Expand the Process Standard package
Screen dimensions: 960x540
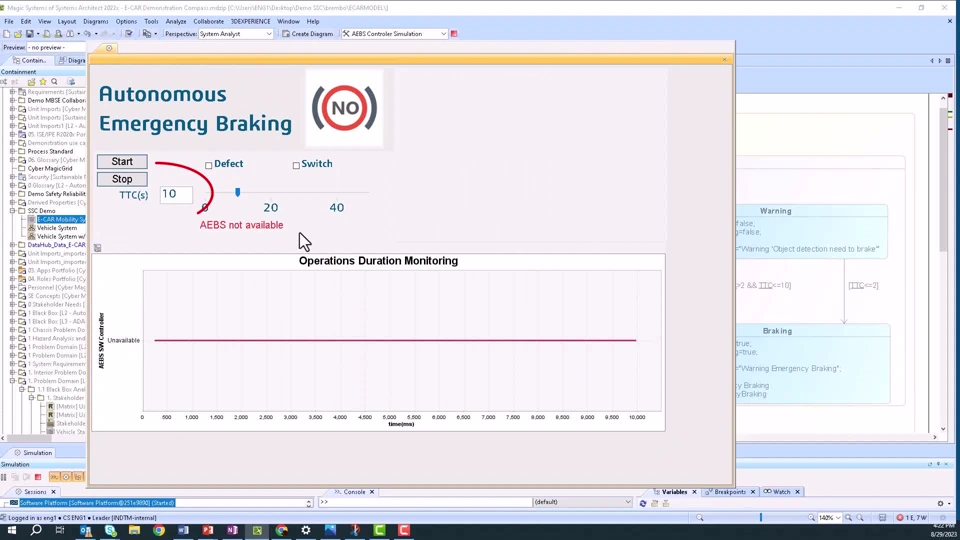pyautogui.click(x=13, y=151)
